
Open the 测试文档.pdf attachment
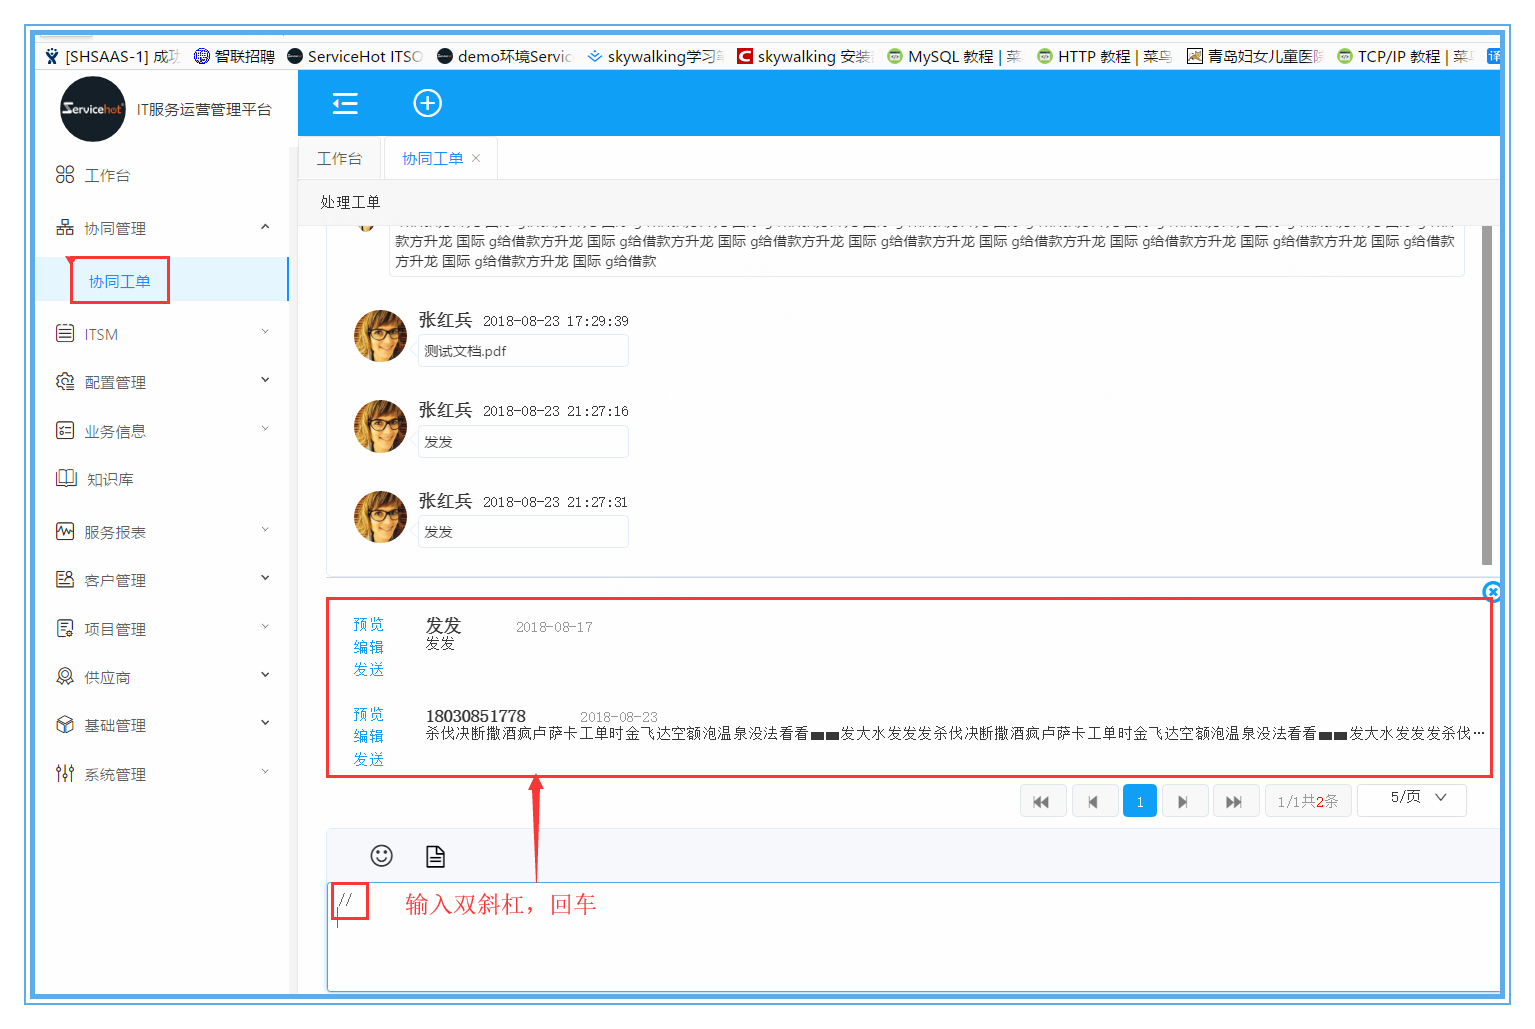click(x=466, y=351)
